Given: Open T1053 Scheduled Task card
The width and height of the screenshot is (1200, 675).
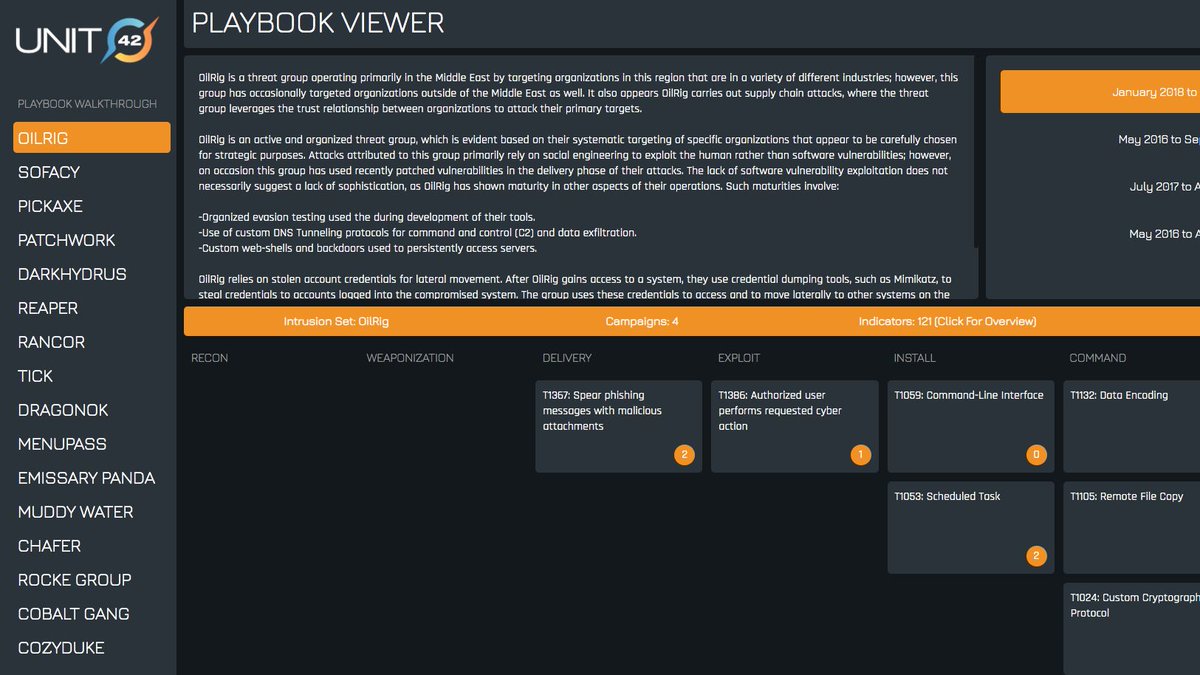Looking at the screenshot, I should point(970,528).
